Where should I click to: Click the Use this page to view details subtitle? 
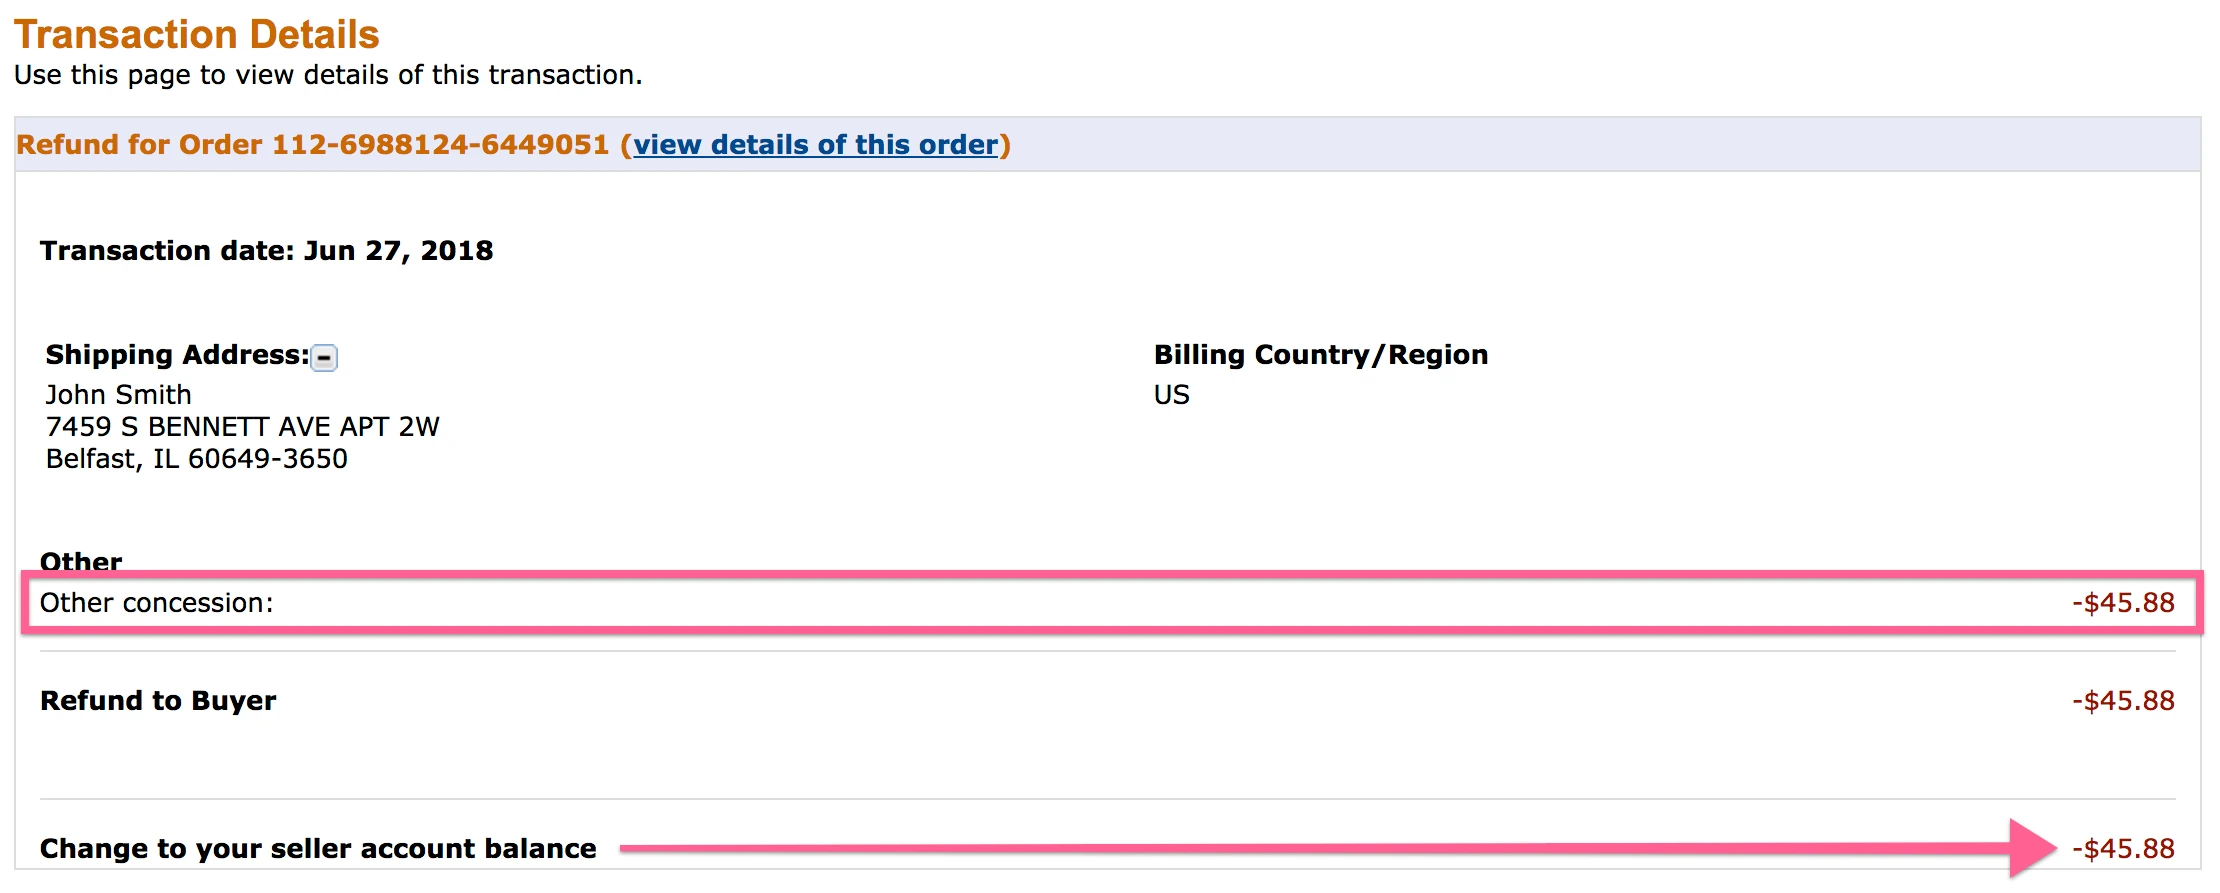pos(328,75)
